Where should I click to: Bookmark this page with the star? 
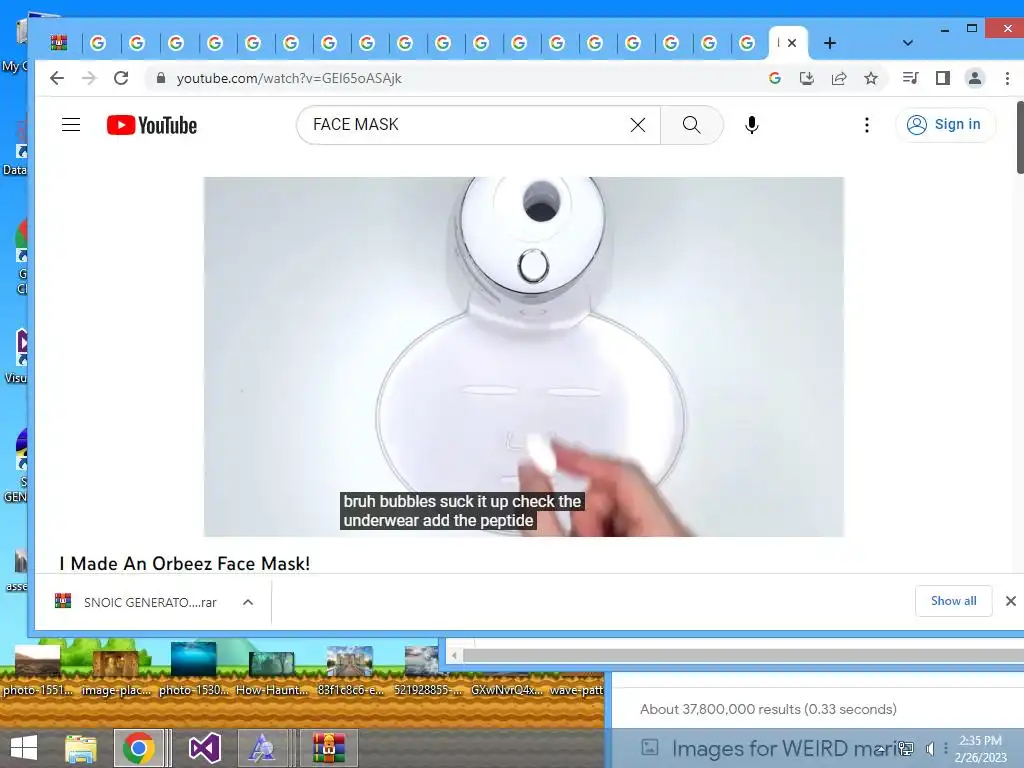pos(871,78)
